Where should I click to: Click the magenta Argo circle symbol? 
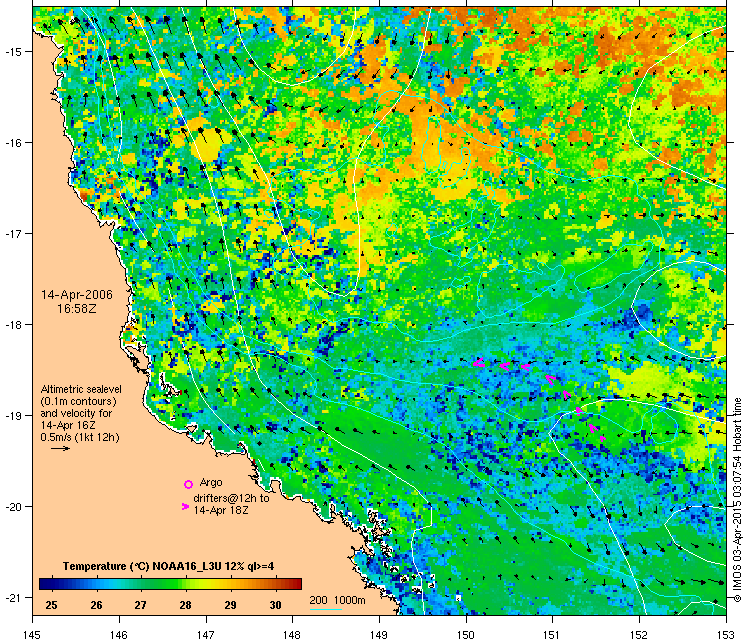[188, 485]
